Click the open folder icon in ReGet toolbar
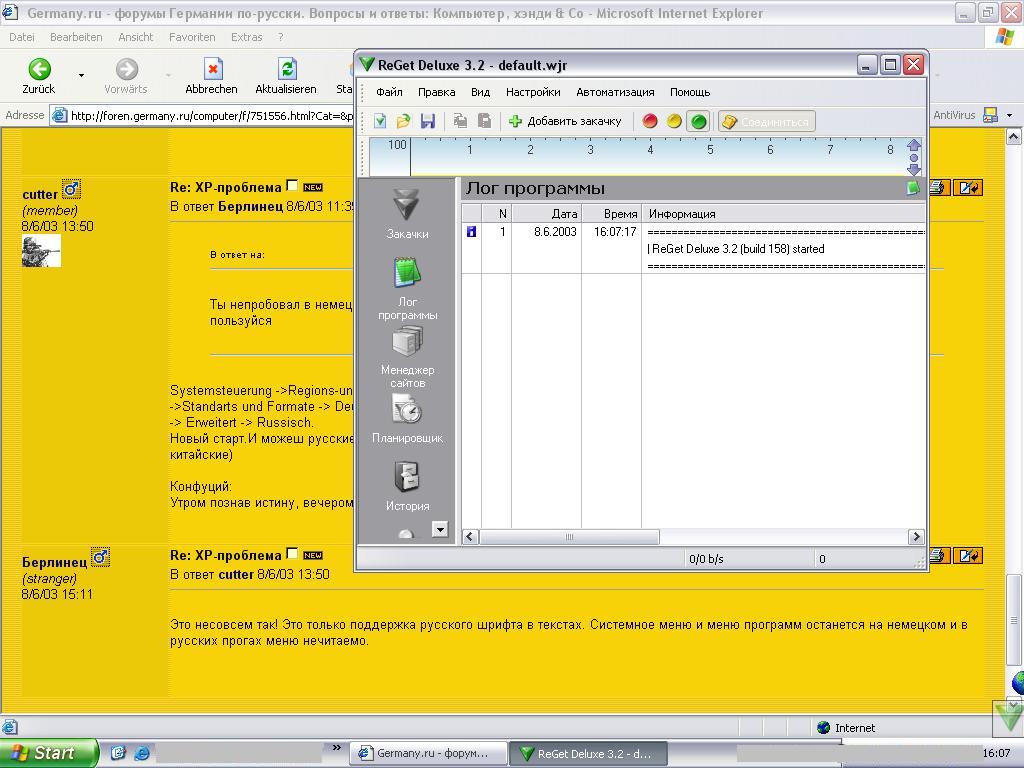This screenshot has width=1024, height=768. [x=404, y=121]
